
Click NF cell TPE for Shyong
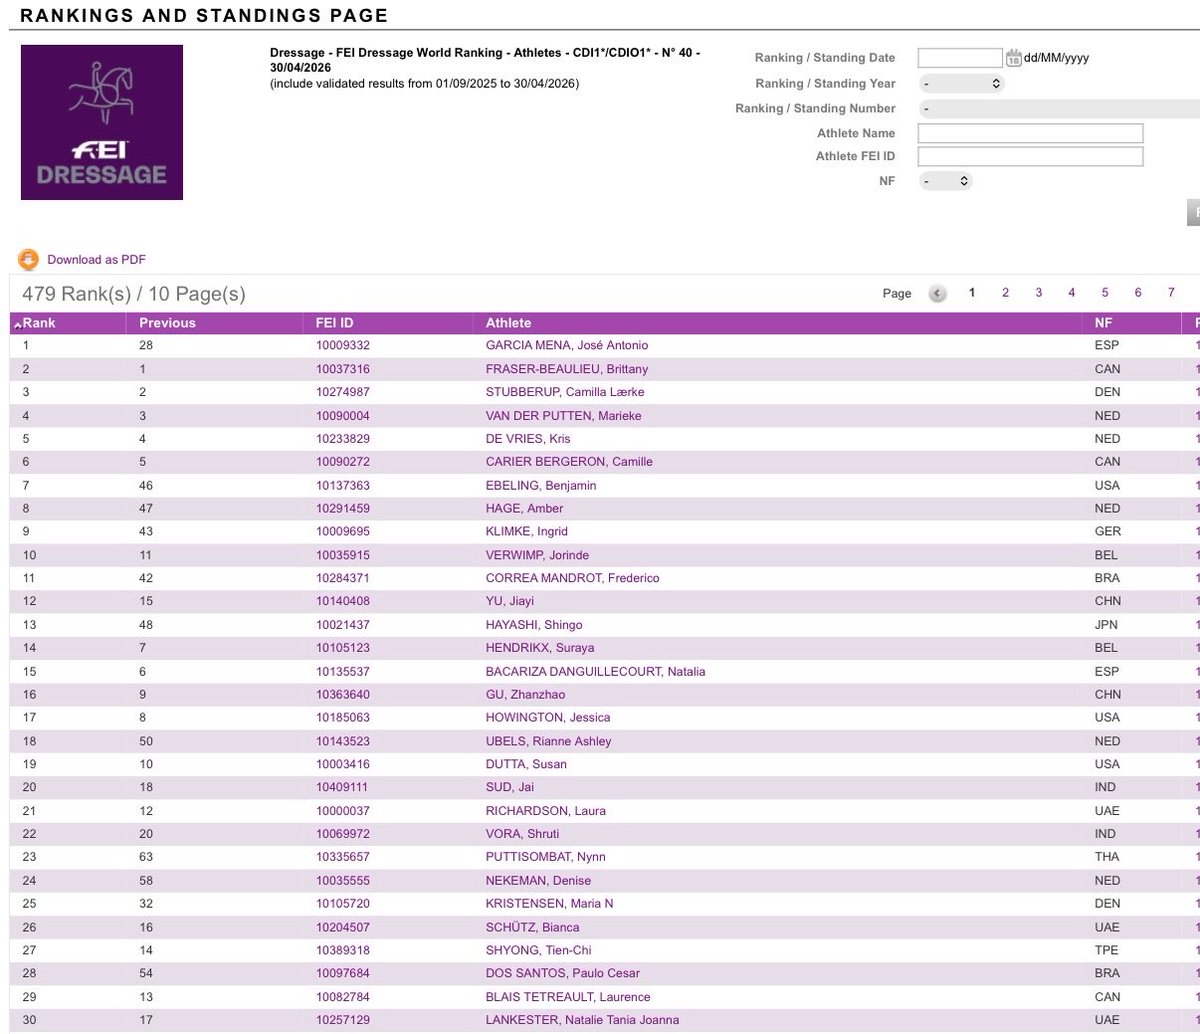[x=1107, y=950]
